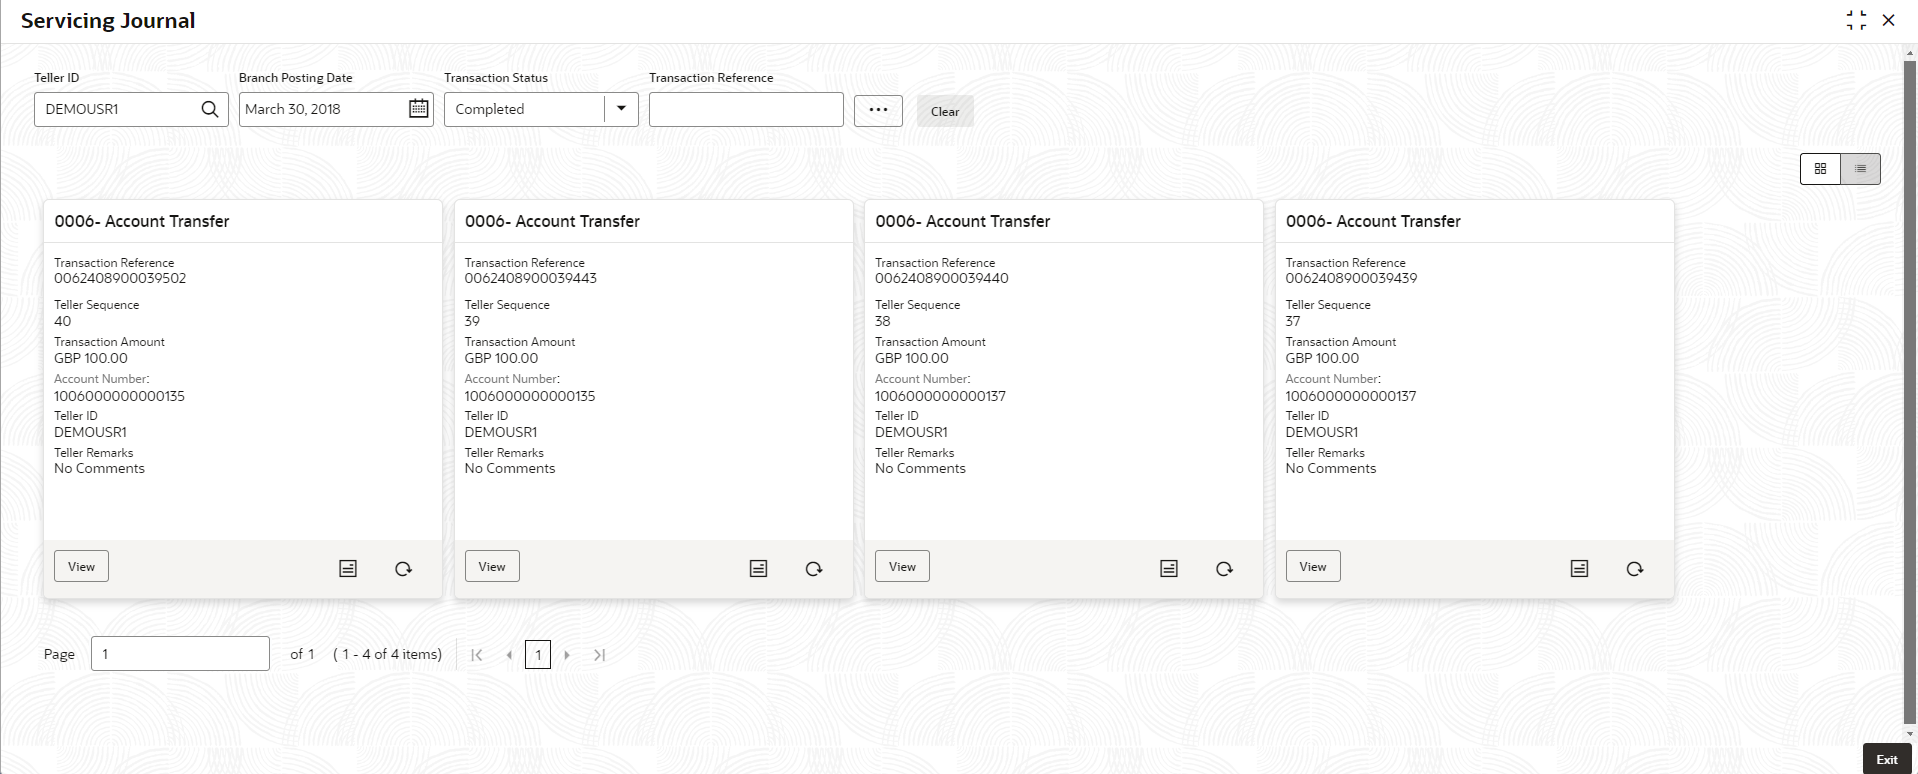Expand the Transaction Status dropdown

click(x=621, y=109)
